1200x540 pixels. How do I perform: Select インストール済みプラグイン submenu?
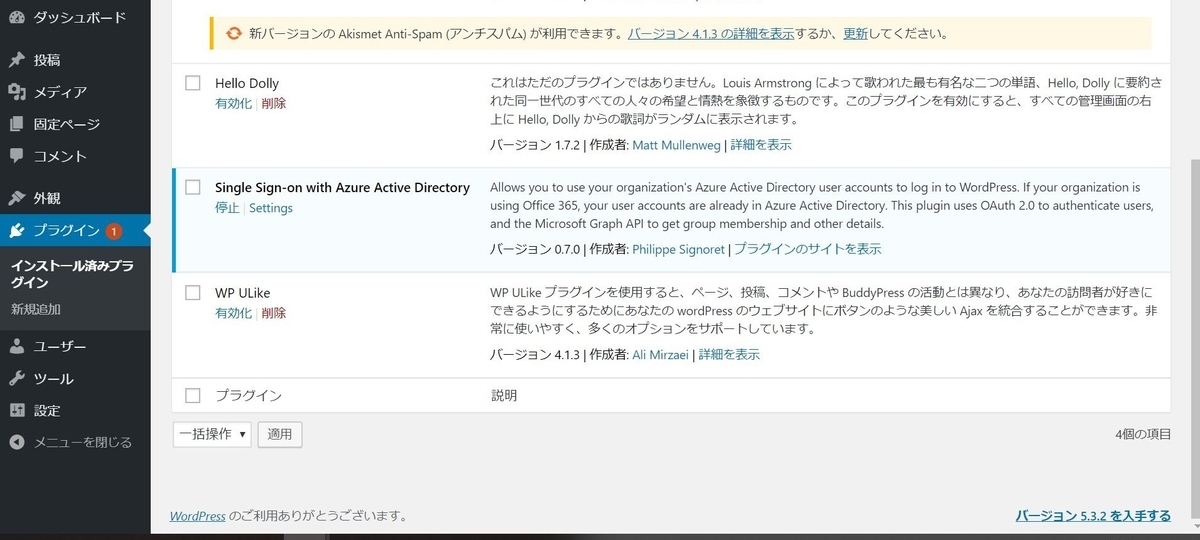[x=72, y=274]
